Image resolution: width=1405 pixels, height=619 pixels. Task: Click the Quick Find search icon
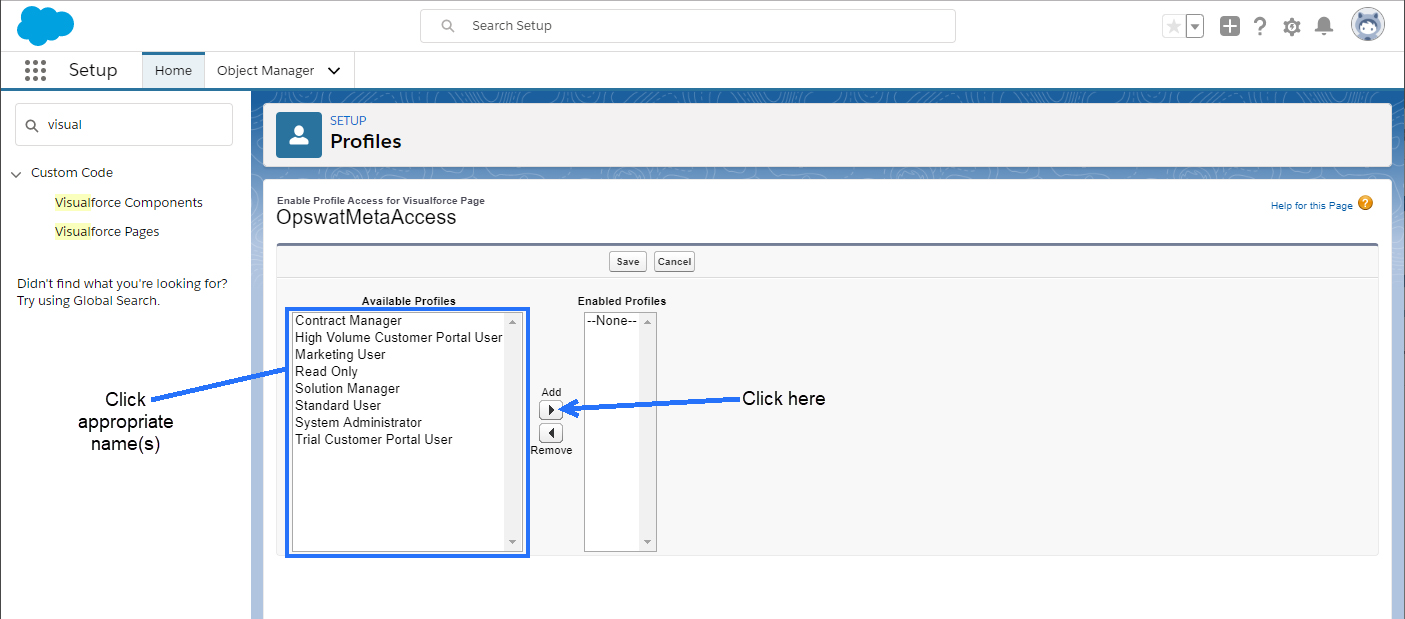pyautogui.click(x=32, y=125)
